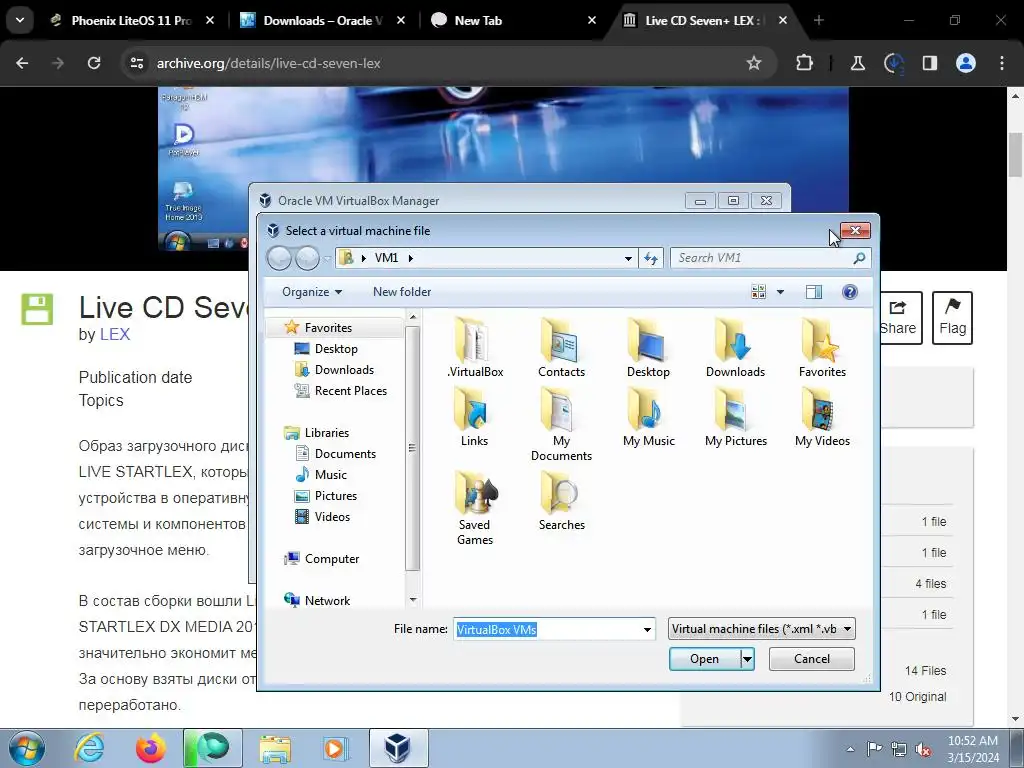1024x768 pixels.
Task: Click the Windows Start orb
Action: click(27, 748)
